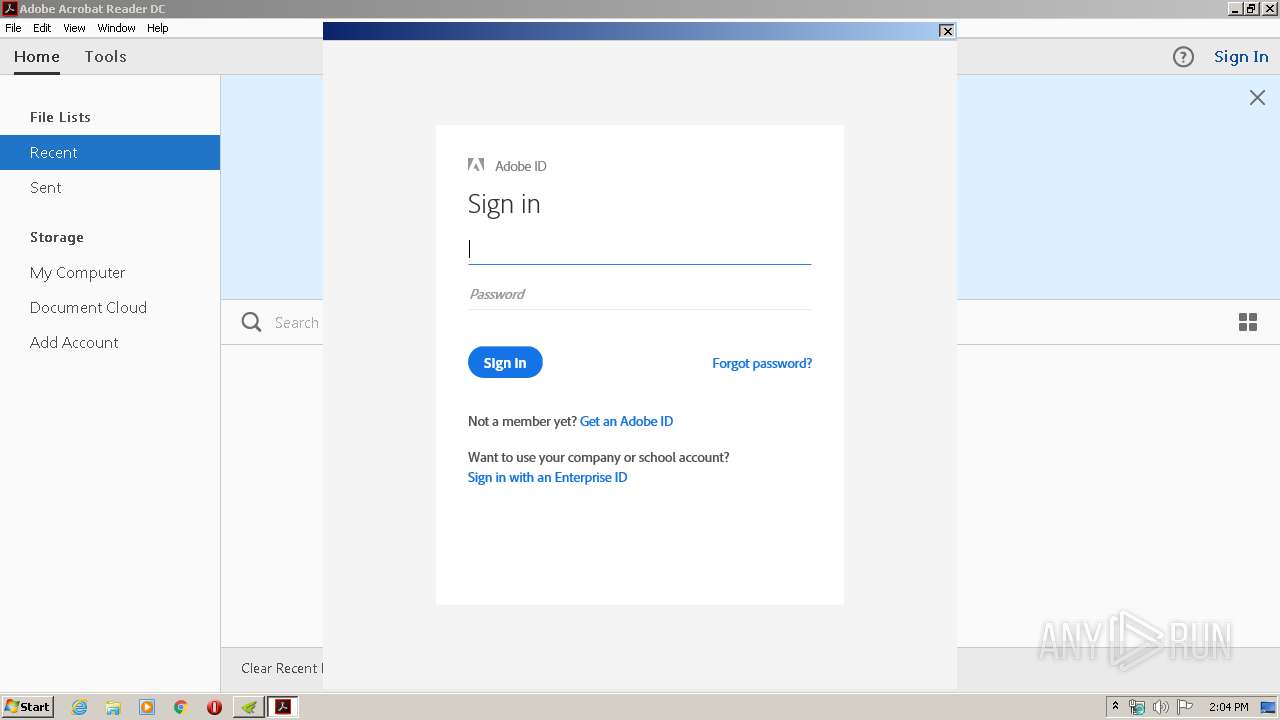Select Document Cloud under Storage

click(x=110, y=307)
